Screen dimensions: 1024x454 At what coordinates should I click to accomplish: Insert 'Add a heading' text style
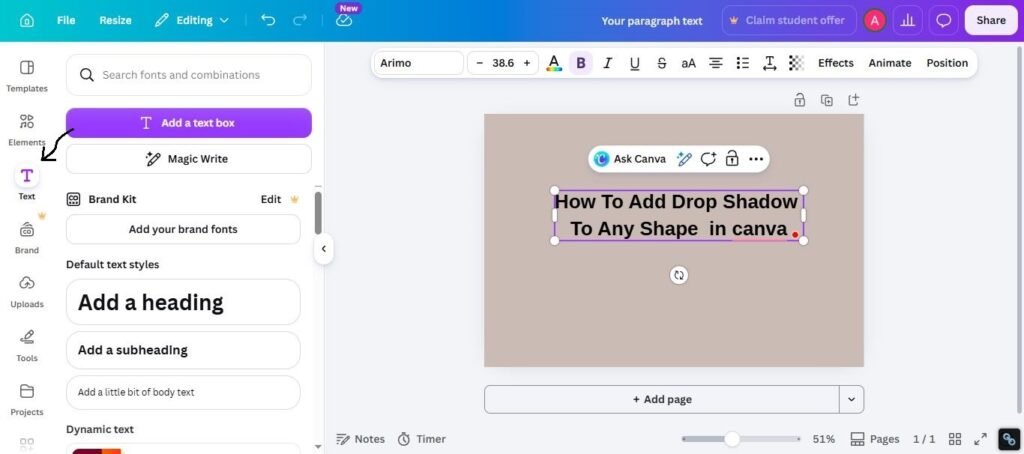pos(183,302)
